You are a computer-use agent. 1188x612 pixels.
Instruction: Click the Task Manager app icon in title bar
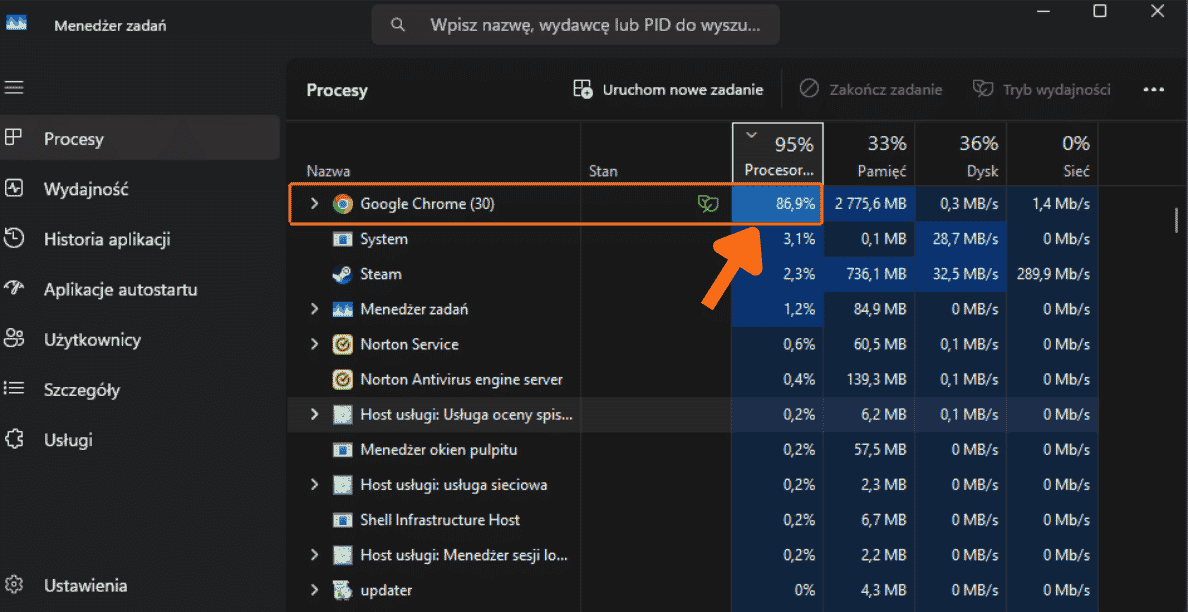(16, 23)
